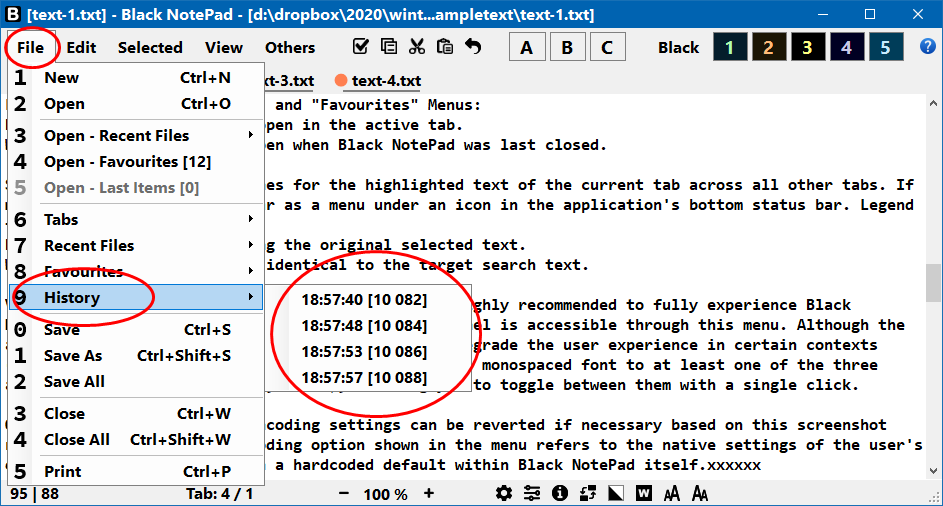The height and width of the screenshot is (506, 943).
Task: Restore history entry 18:57:40 [10 082]
Action: (x=367, y=300)
